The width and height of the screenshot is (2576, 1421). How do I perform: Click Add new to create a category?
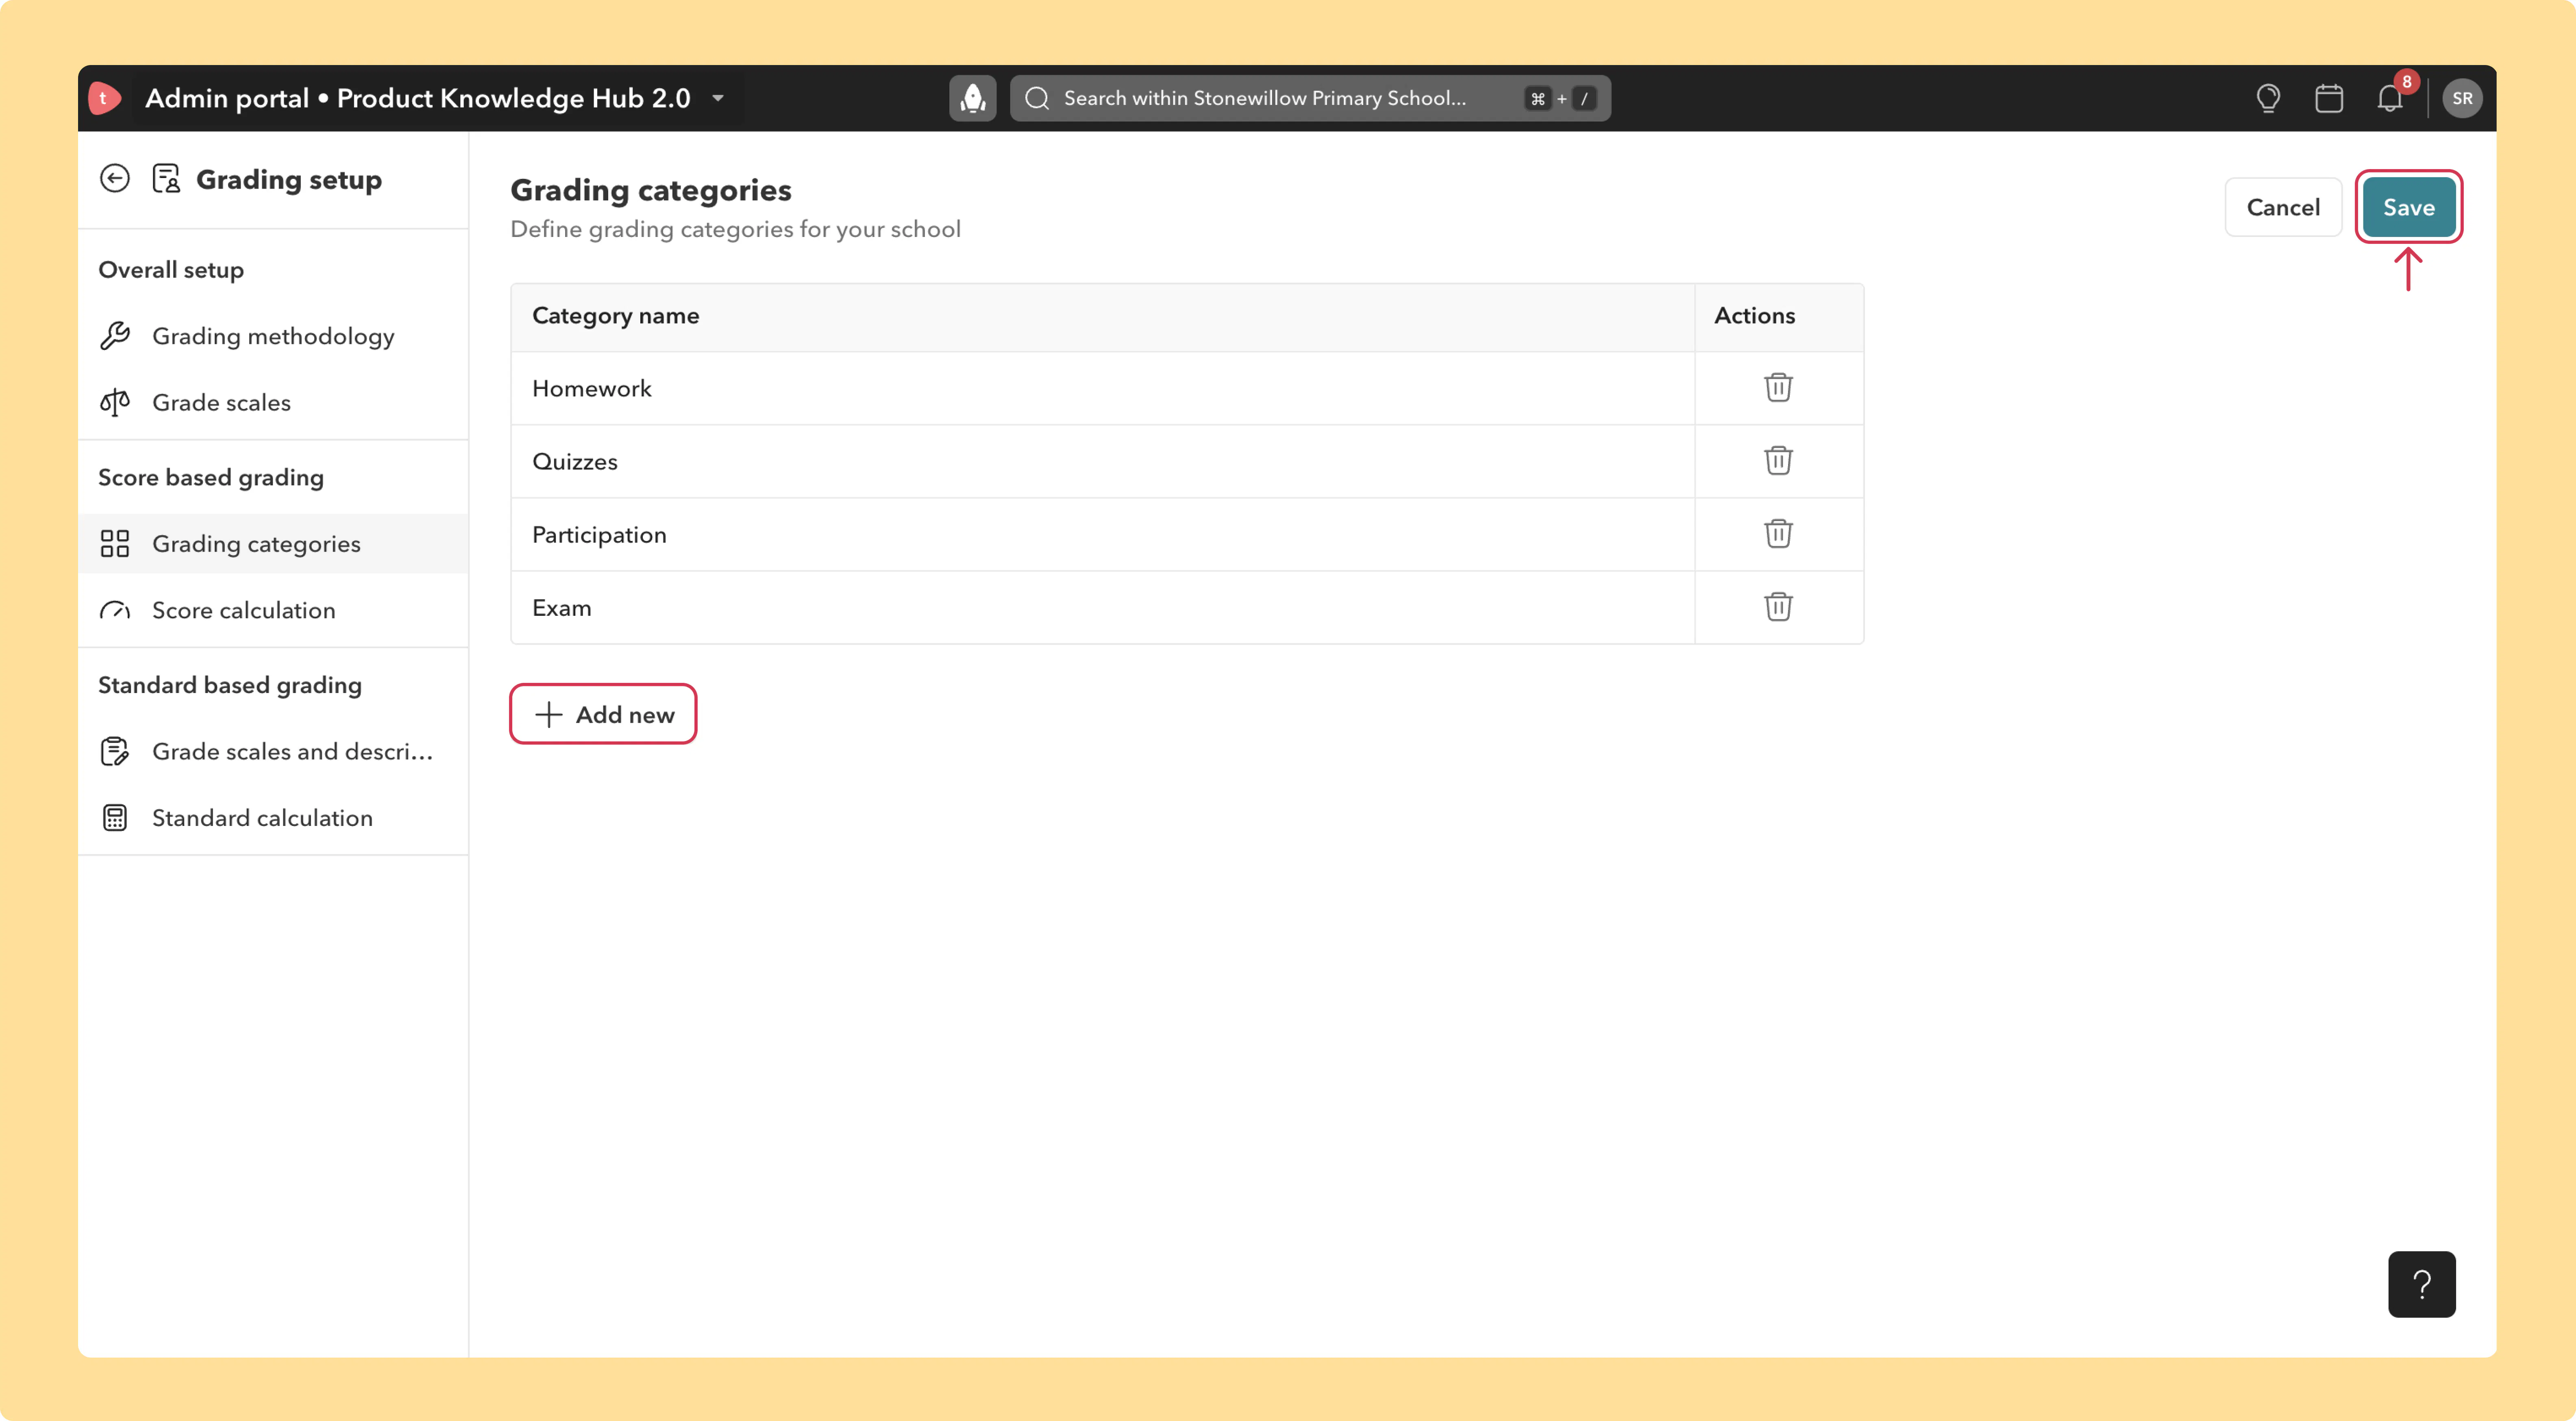click(x=603, y=714)
